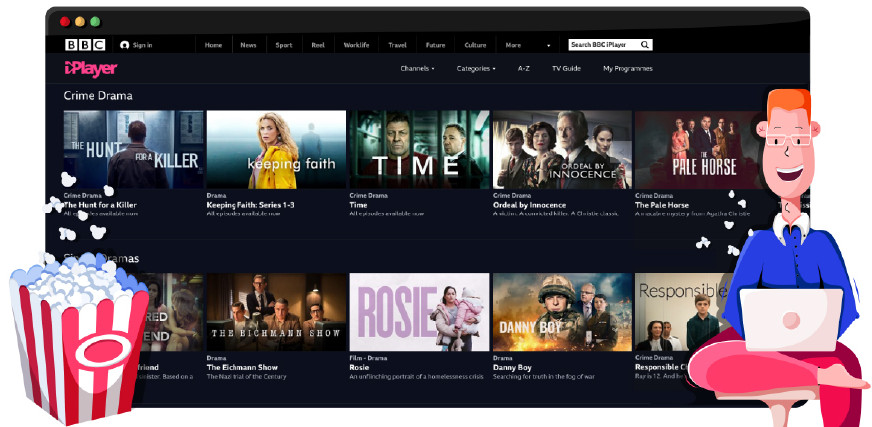Open the Rosie film thumbnail
This screenshot has height=427, width=872.
pos(419,312)
